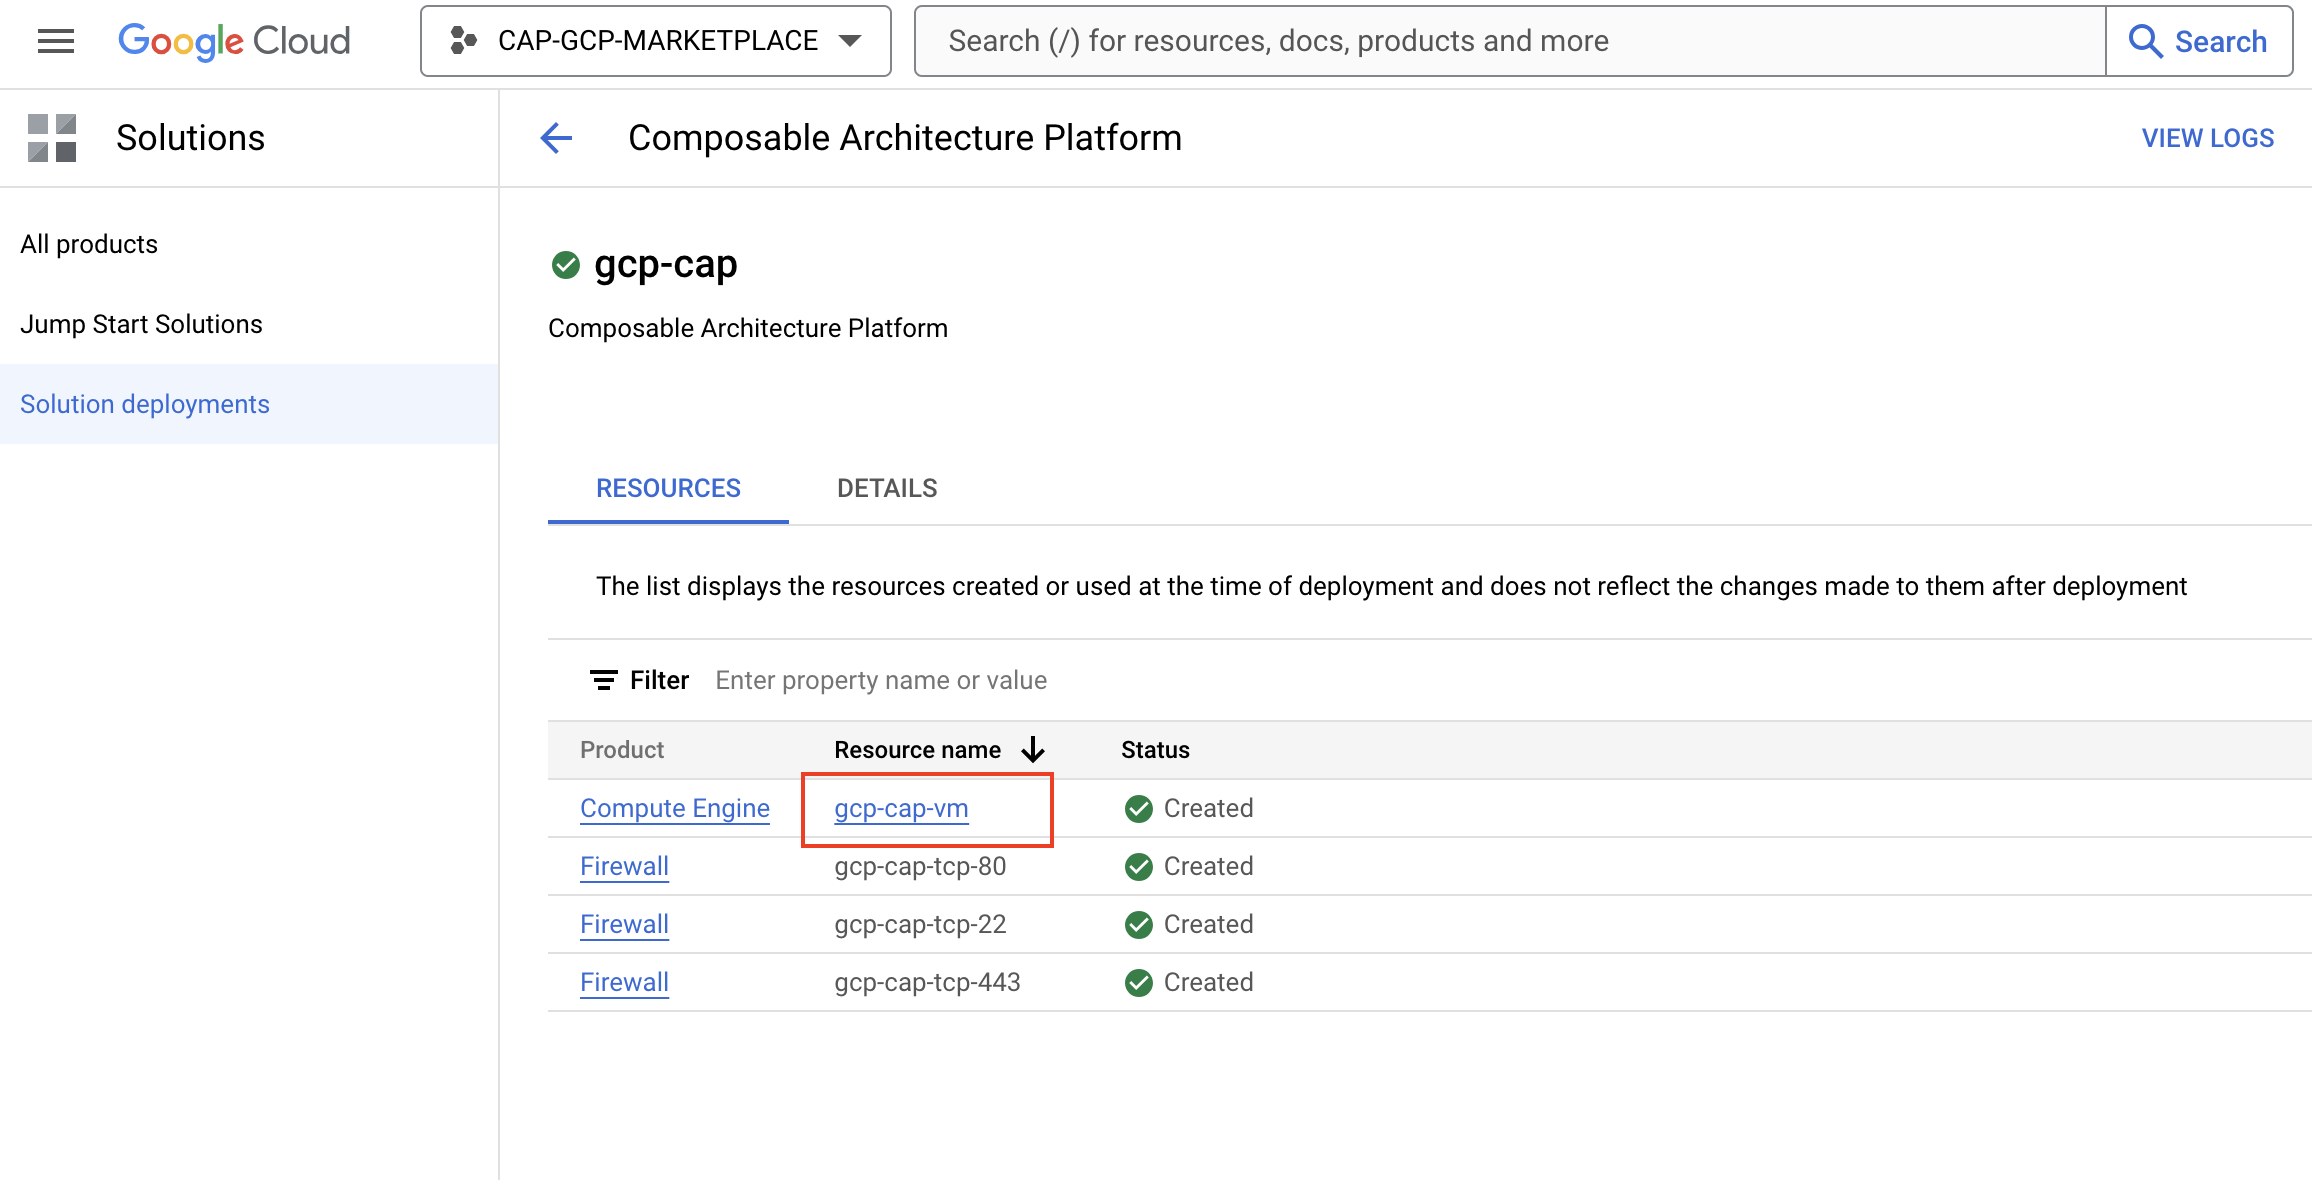
Task: Click the Google Cloud logo
Action: coord(234,41)
